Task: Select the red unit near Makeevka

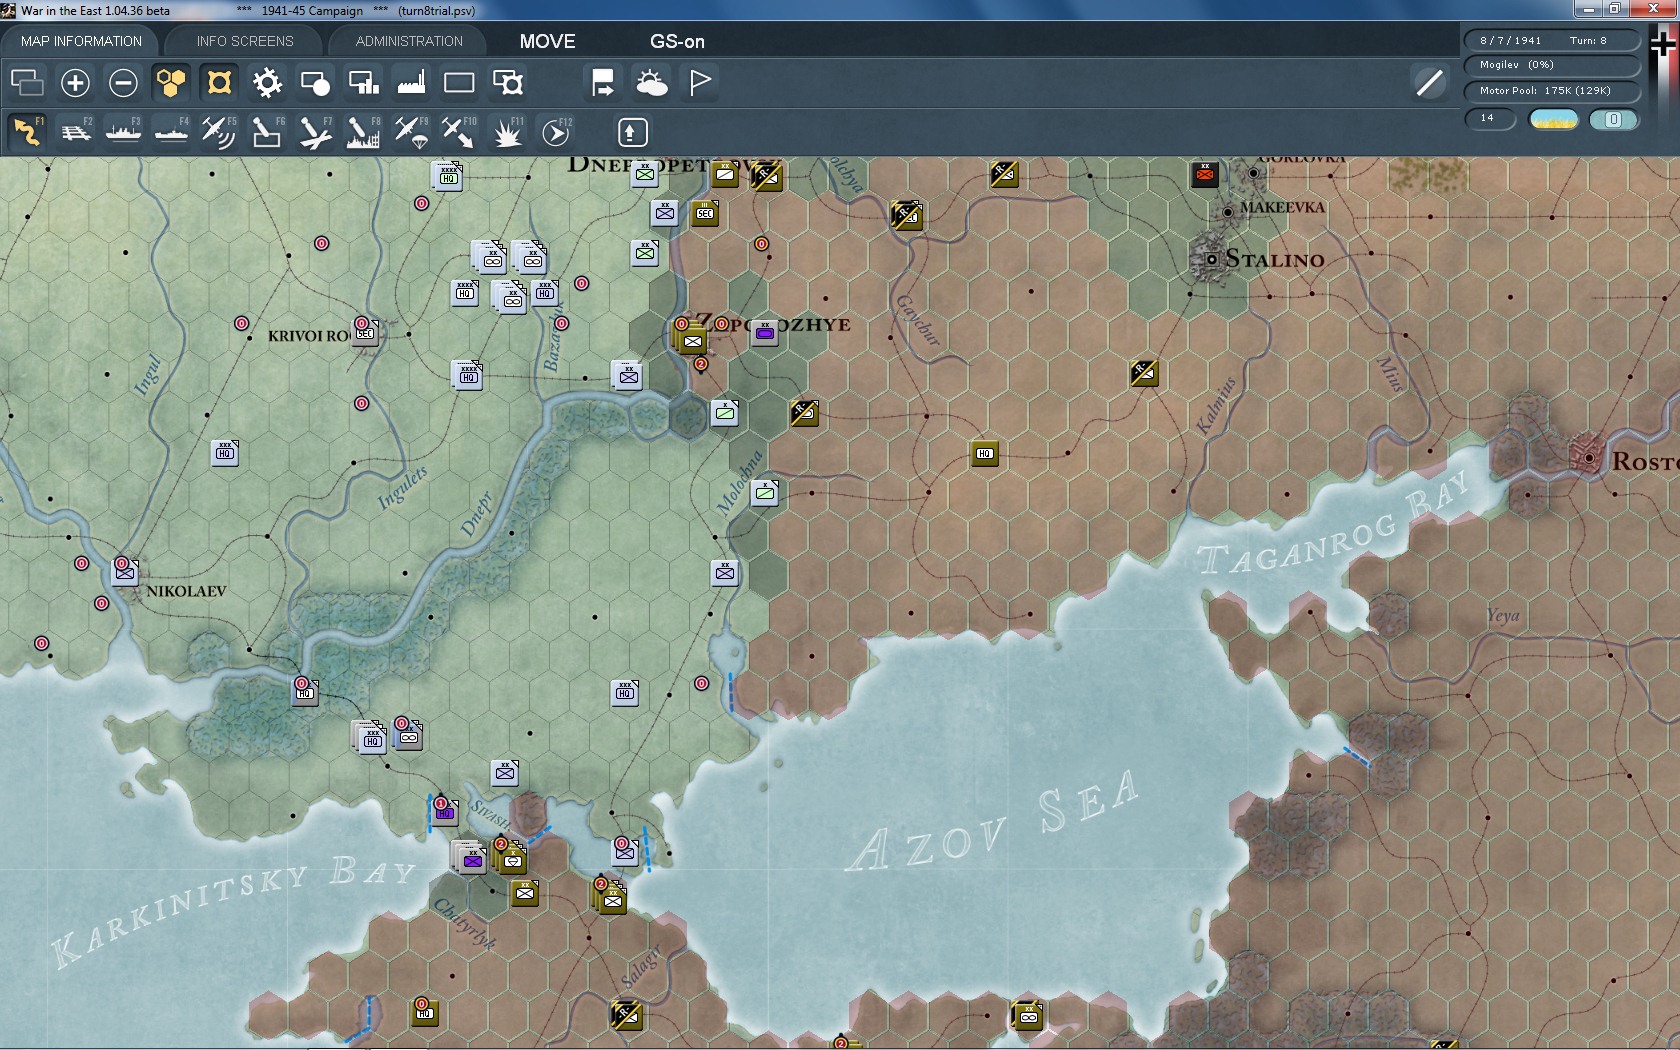Action: pos(1205,176)
